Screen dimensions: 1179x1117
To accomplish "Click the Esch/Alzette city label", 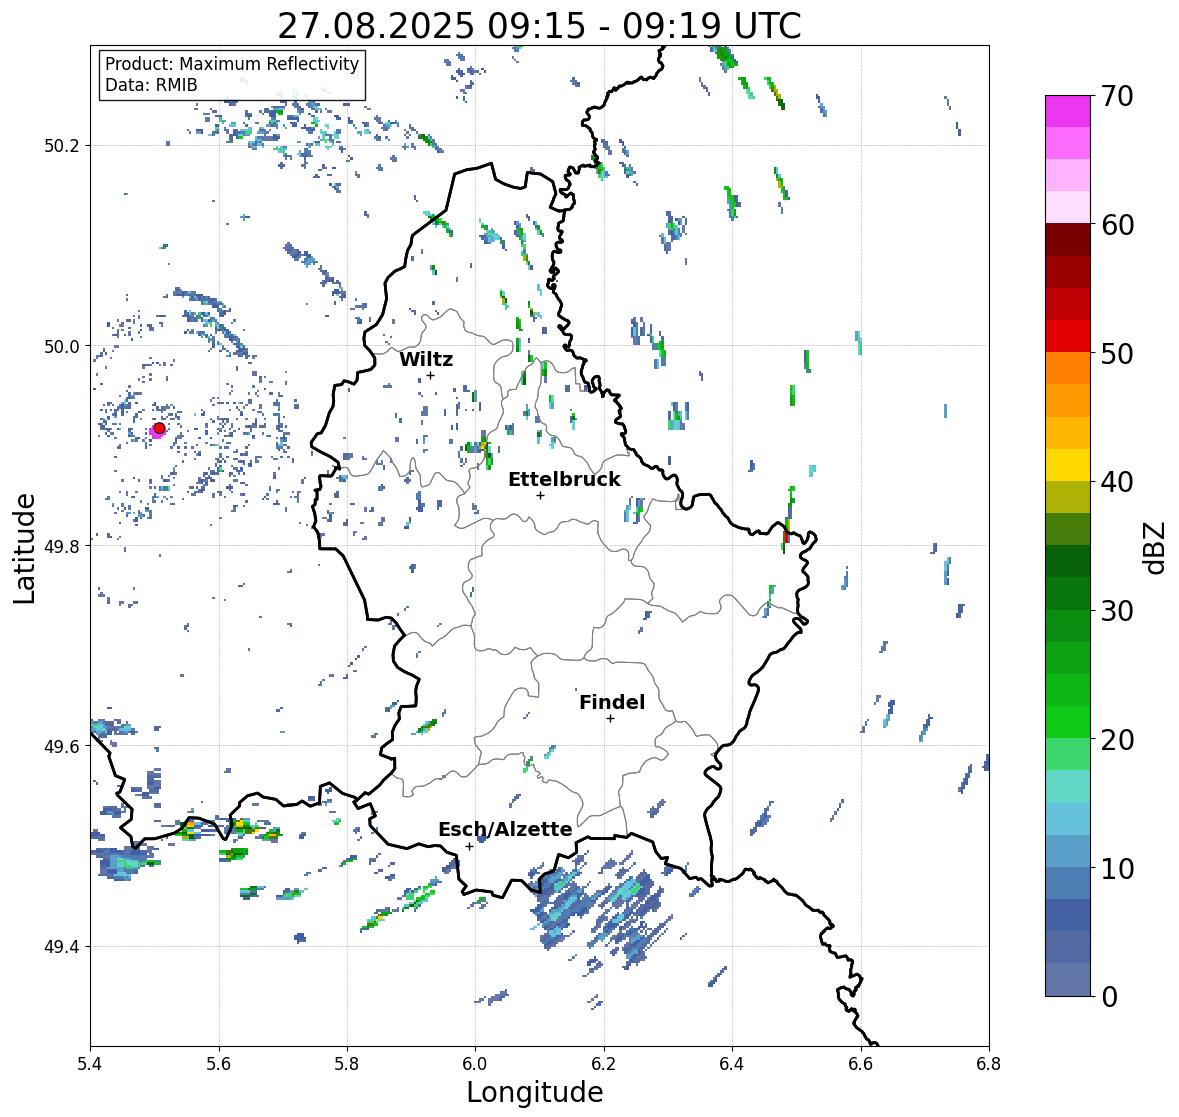I will pos(505,829).
